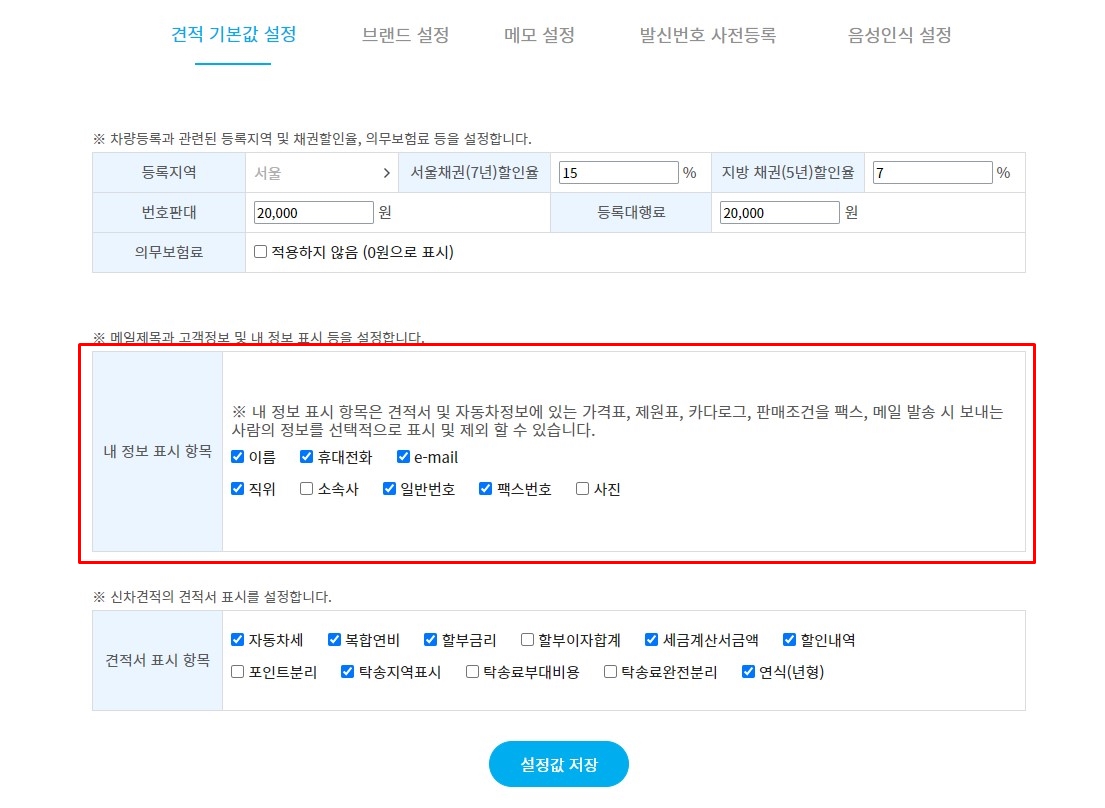Click the 등록대행료 amount field
This screenshot has height=808, width=1105.
(x=779, y=212)
